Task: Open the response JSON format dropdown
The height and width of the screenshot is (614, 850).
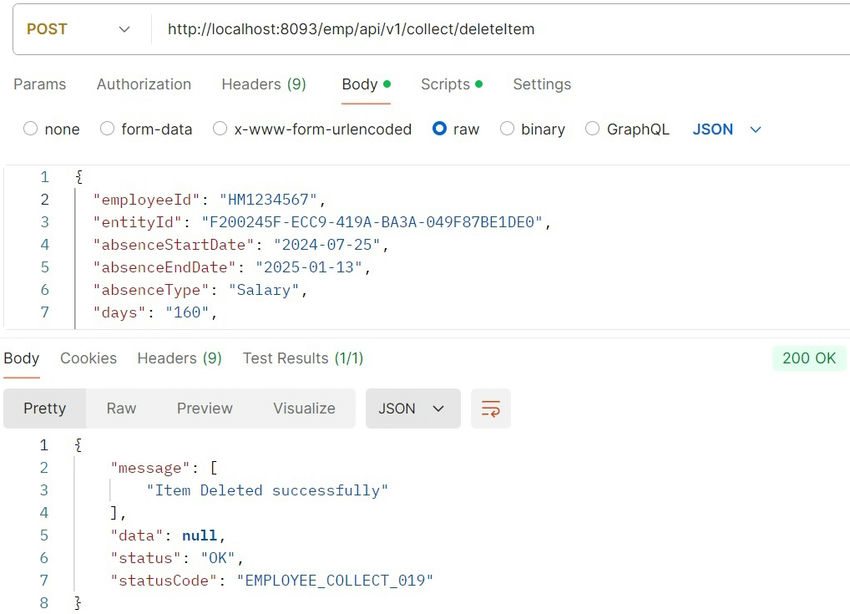Action: pyautogui.click(x=412, y=408)
